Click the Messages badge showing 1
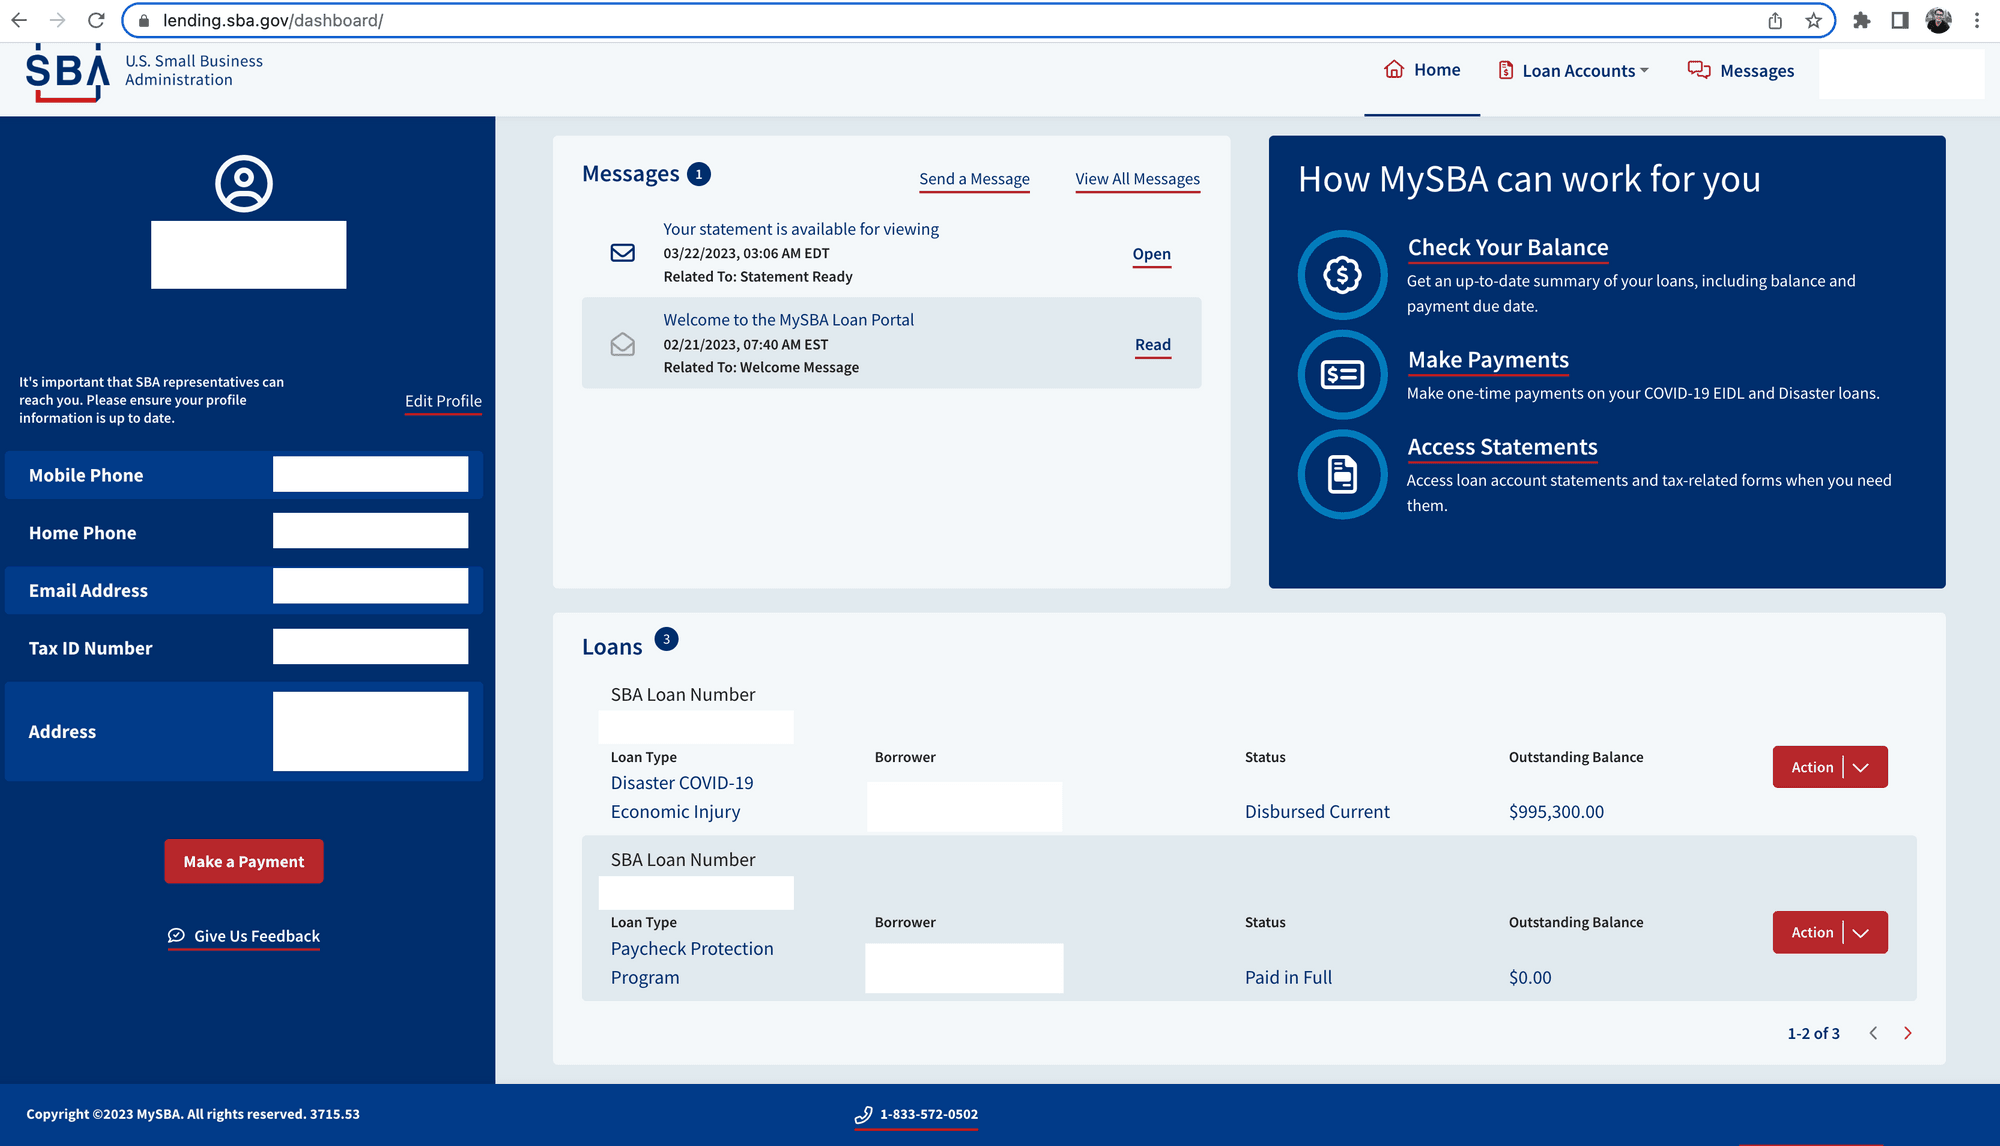The height and width of the screenshot is (1146, 2000). pos(699,174)
